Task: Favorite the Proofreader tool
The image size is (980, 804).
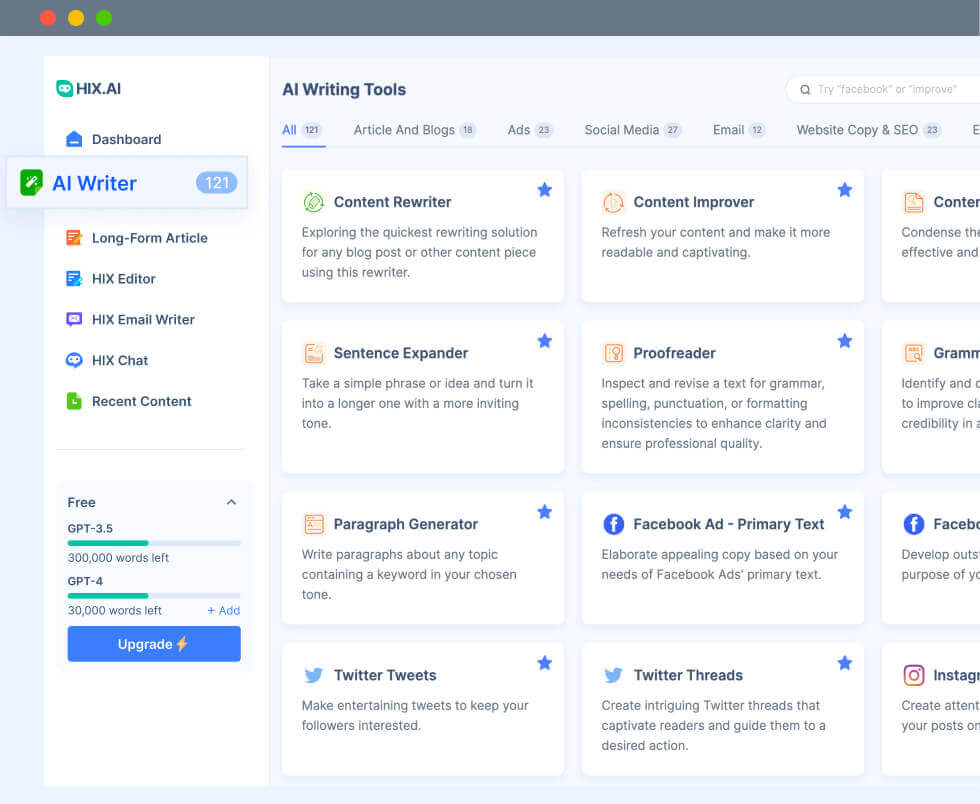Action: [845, 340]
